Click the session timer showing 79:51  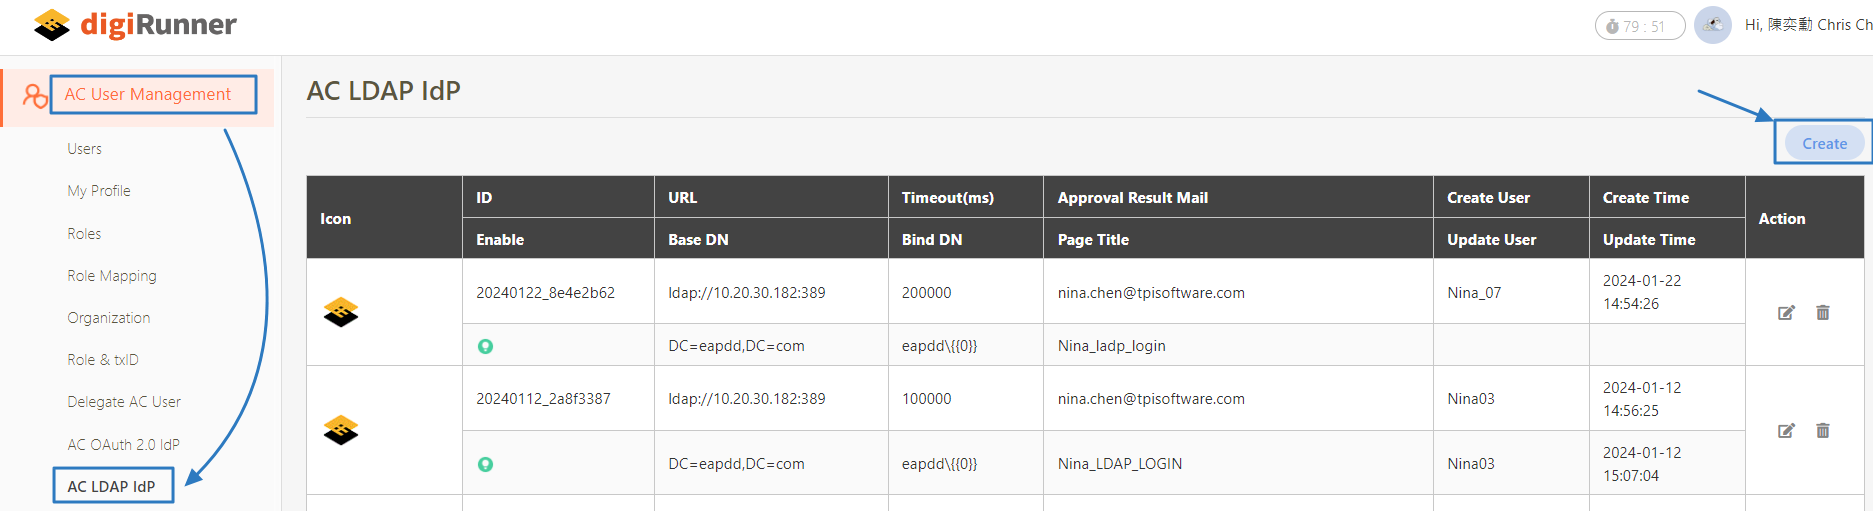(1639, 26)
